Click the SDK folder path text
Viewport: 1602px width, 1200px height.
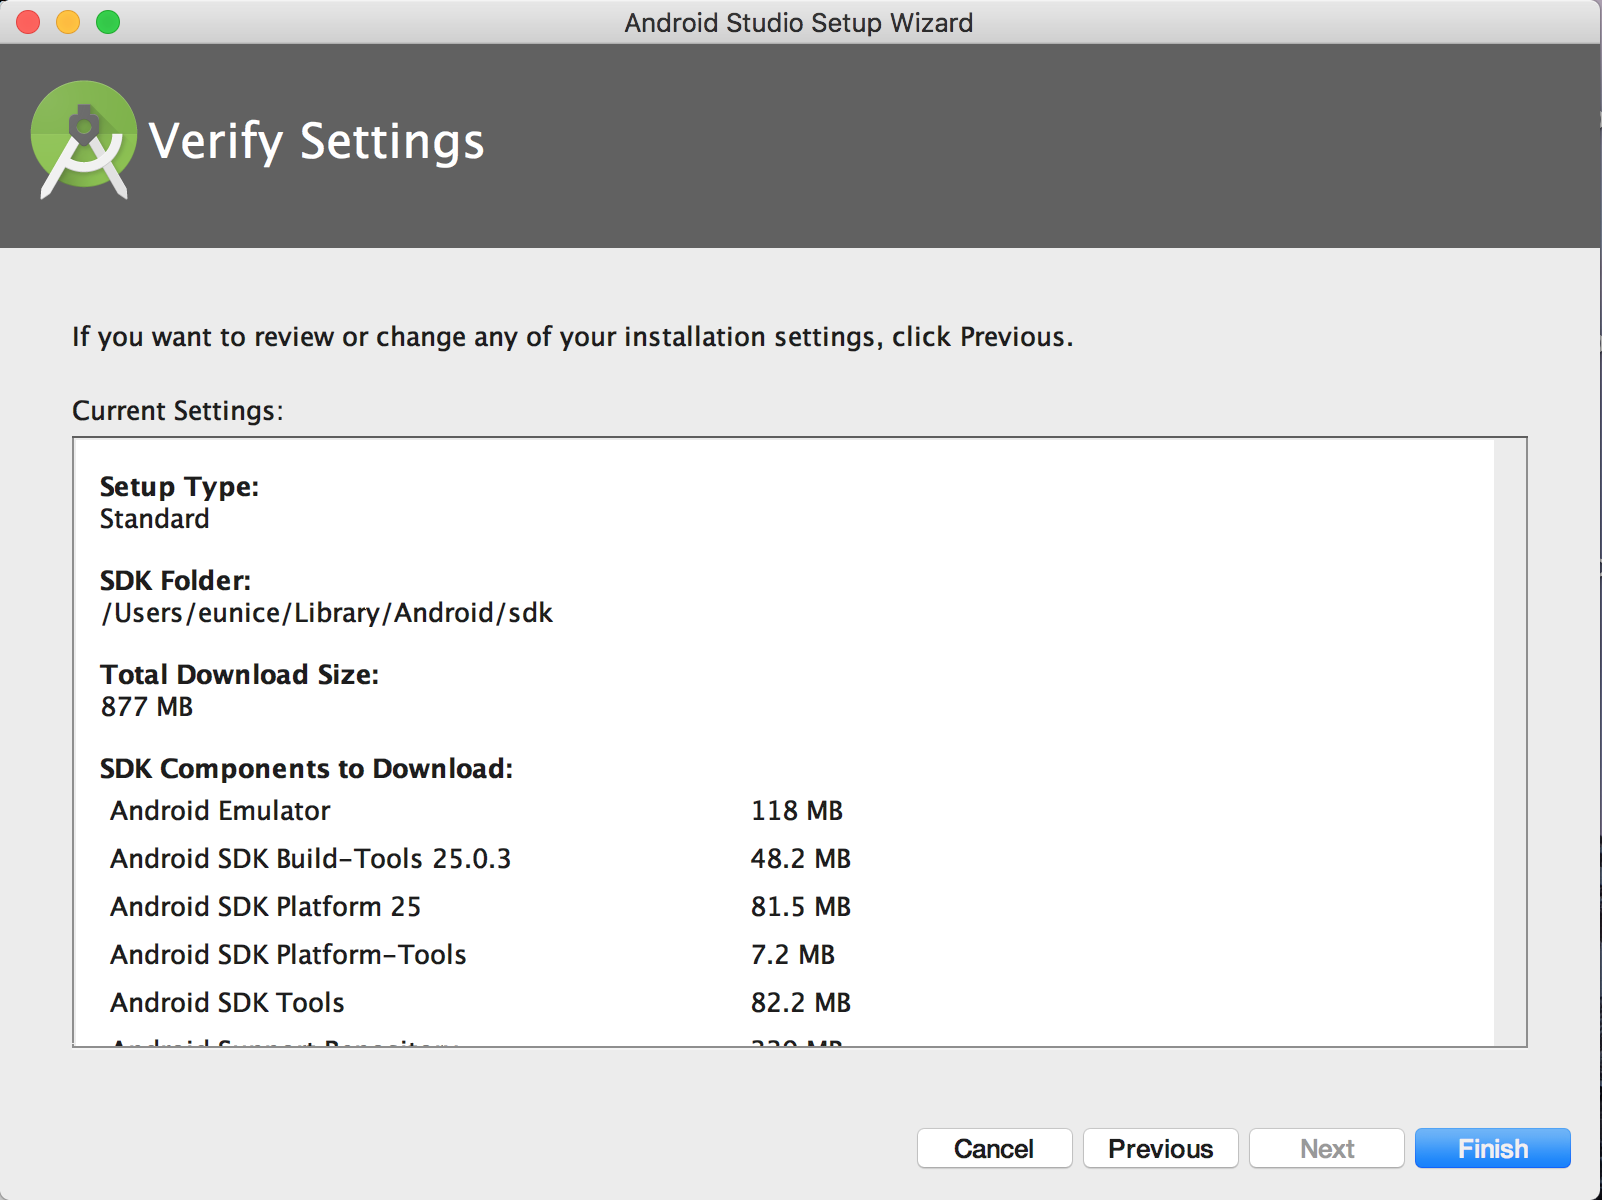326,613
